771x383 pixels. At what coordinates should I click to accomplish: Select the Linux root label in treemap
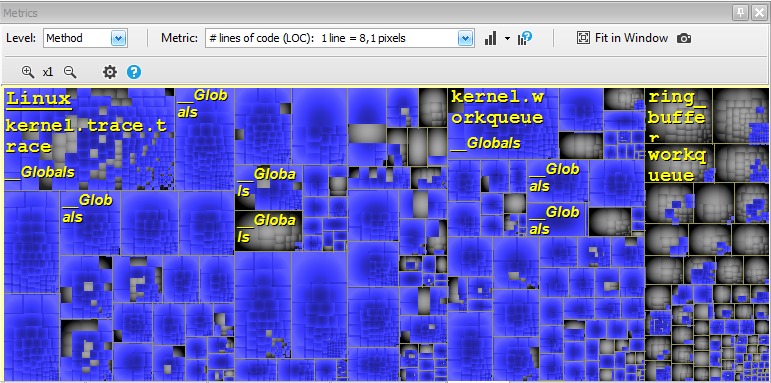39,99
